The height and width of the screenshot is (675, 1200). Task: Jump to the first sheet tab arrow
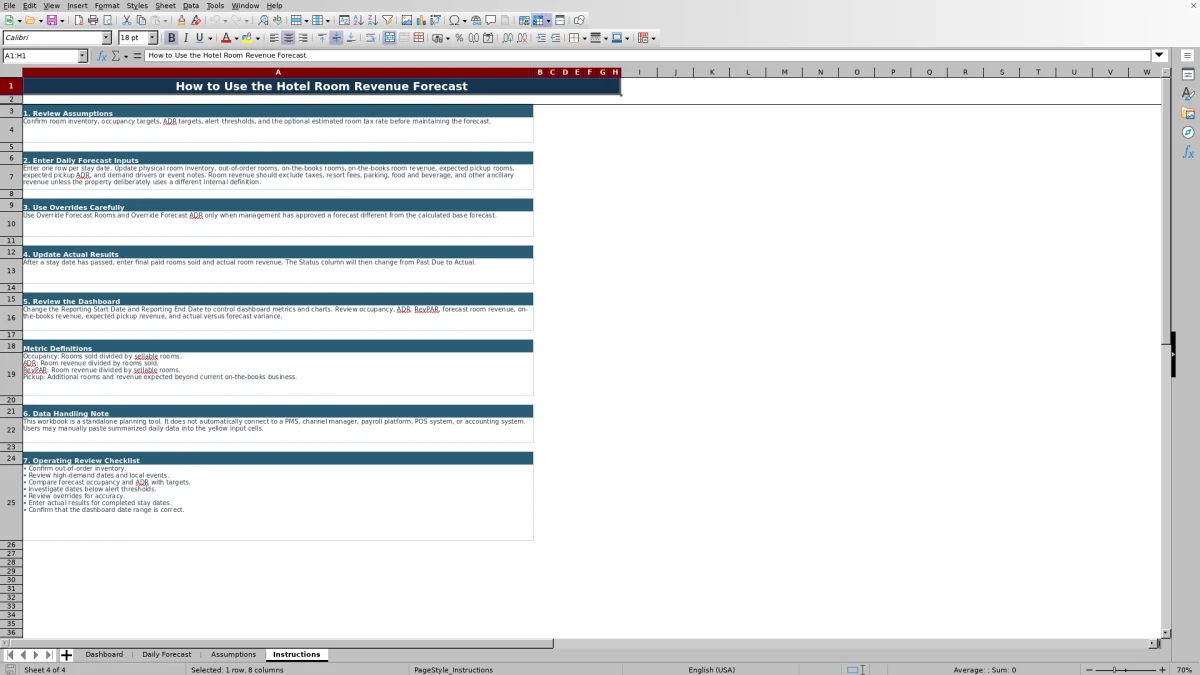tap(10, 655)
